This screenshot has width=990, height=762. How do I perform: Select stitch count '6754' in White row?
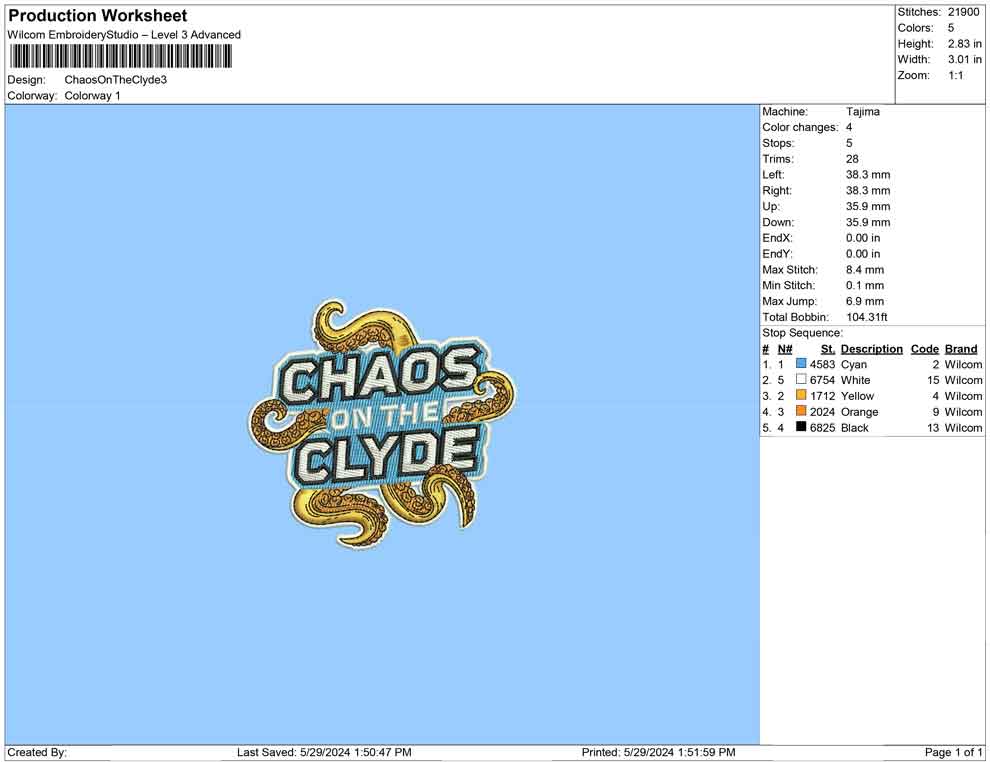point(823,380)
